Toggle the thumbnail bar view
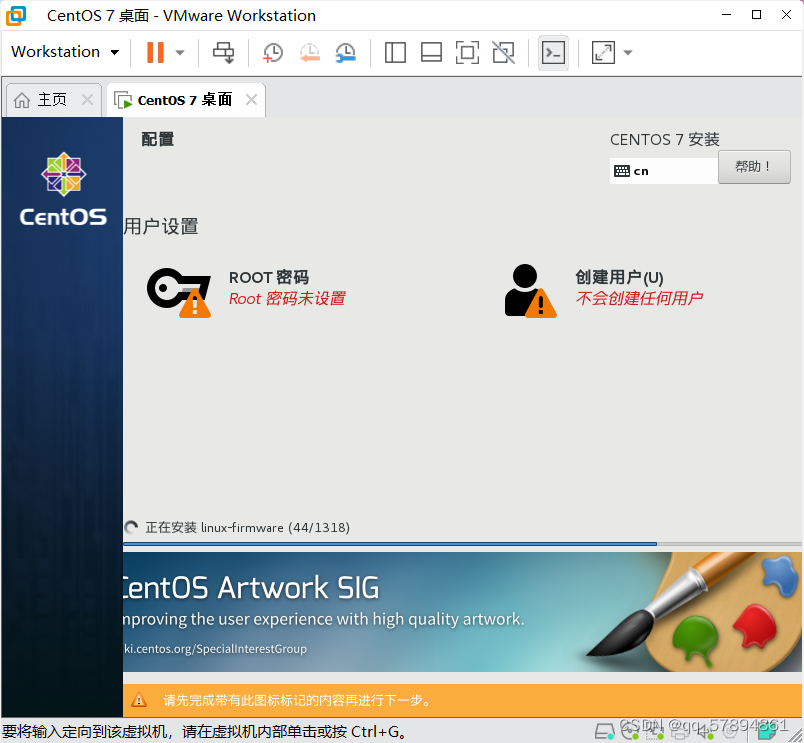 point(431,52)
